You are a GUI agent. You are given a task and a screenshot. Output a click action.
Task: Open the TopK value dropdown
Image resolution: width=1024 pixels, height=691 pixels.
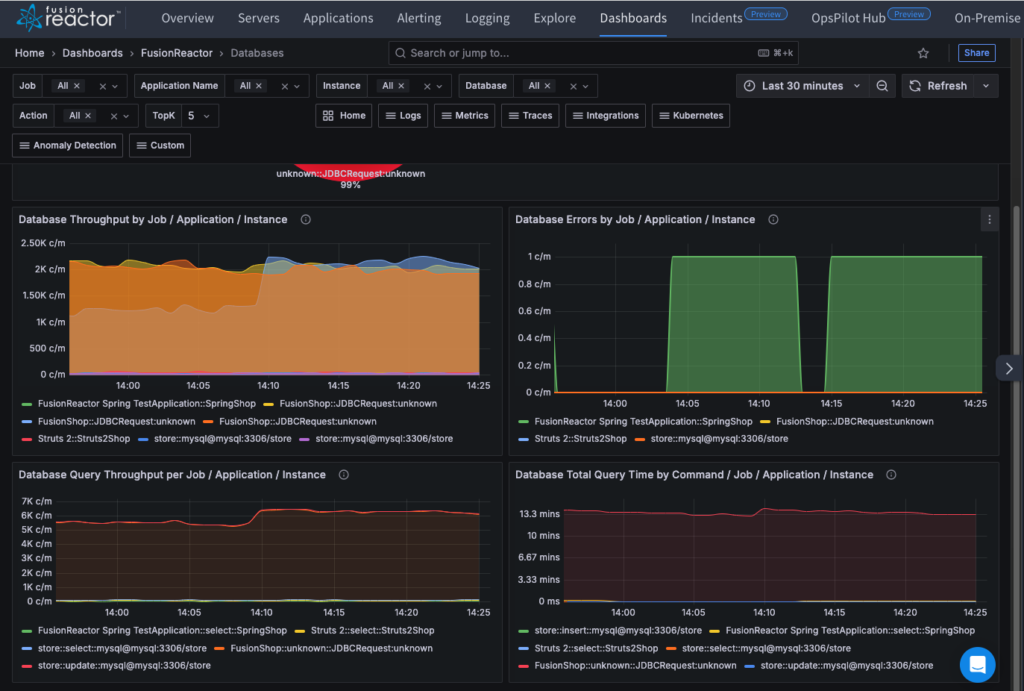point(200,116)
